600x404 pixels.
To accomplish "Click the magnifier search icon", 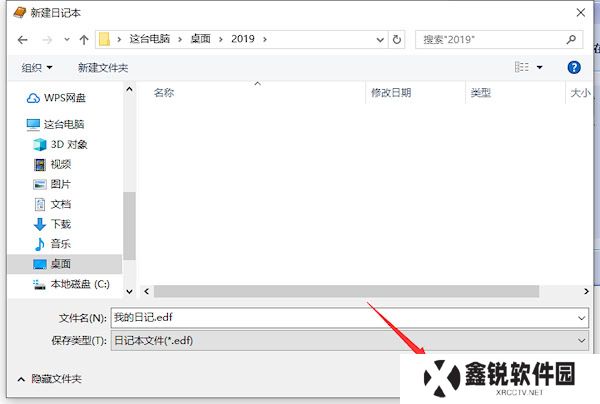I will [571, 39].
